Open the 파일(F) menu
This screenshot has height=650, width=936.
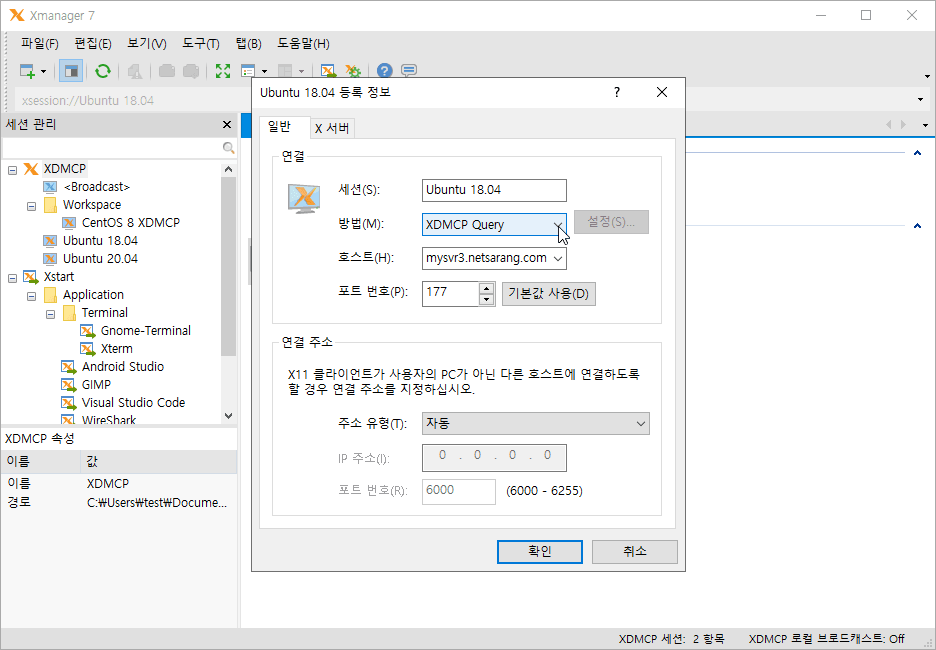coord(40,44)
